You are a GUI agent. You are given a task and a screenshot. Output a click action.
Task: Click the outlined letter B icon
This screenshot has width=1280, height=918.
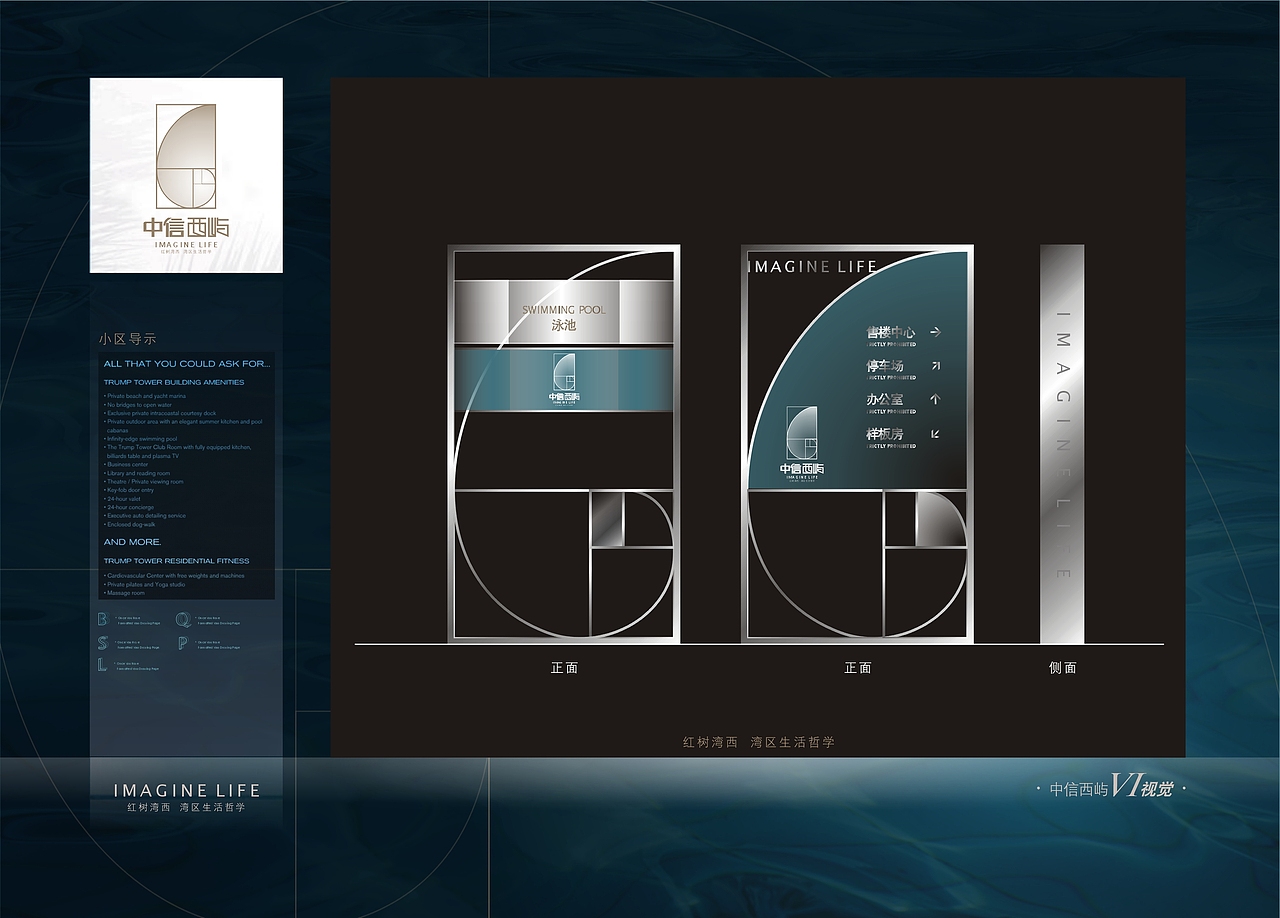[102, 618]
